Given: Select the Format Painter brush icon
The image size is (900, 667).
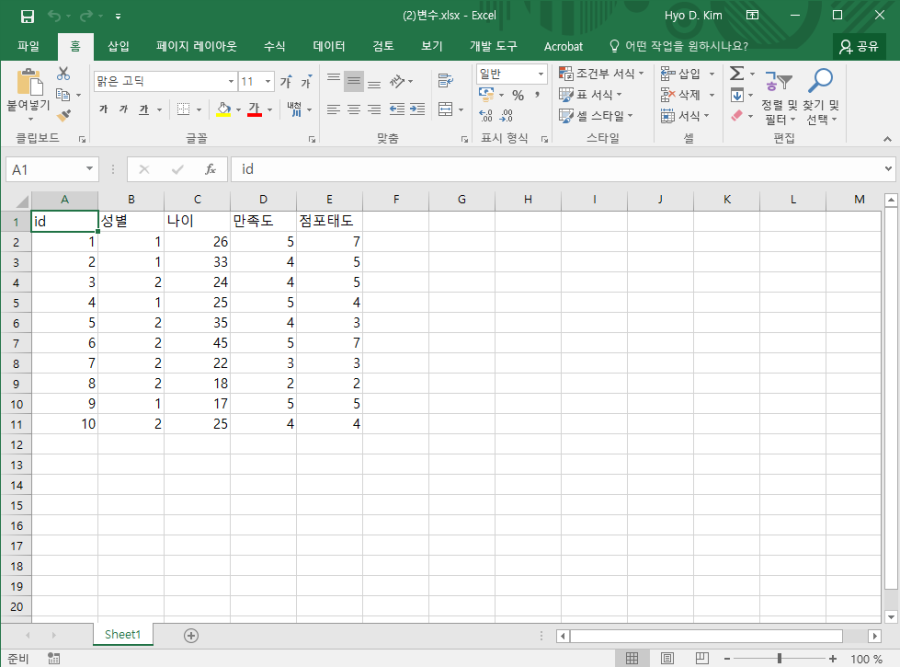Looking at the screenshot, I should coord(64,116).
